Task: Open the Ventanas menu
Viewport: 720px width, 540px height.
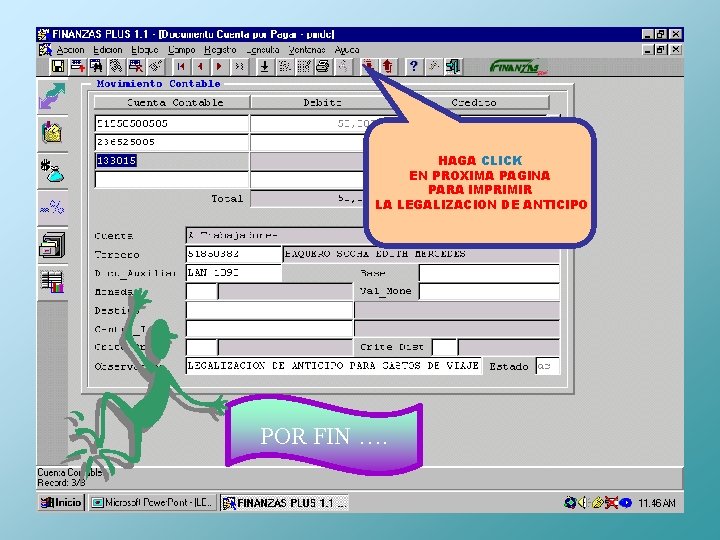Action: 307,50
